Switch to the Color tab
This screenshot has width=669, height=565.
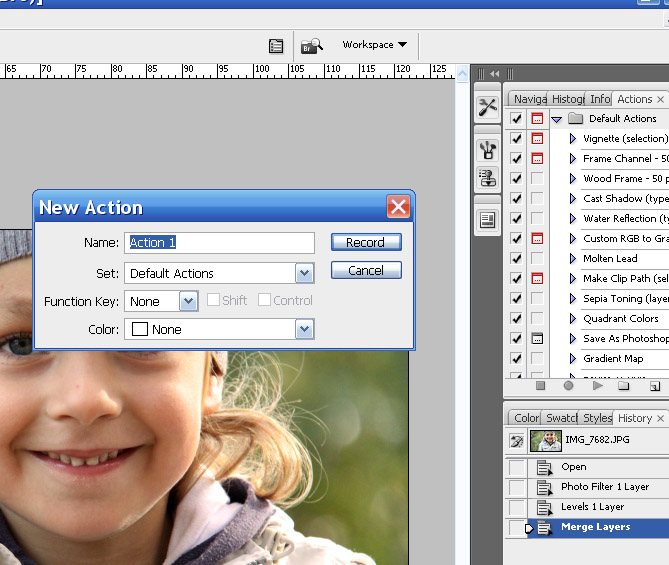click(x=526, y=418)
